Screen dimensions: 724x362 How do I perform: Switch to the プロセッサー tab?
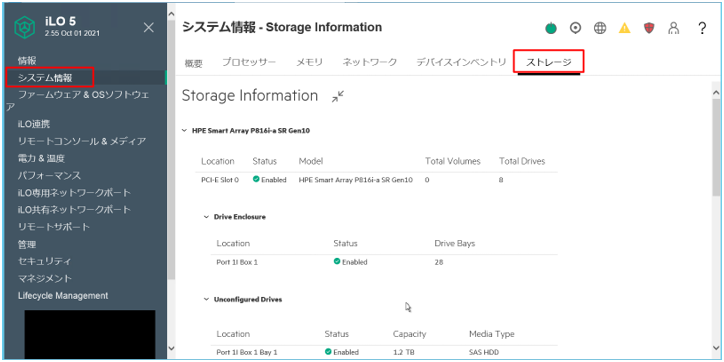pyautogui.click(x=249, y=62)
